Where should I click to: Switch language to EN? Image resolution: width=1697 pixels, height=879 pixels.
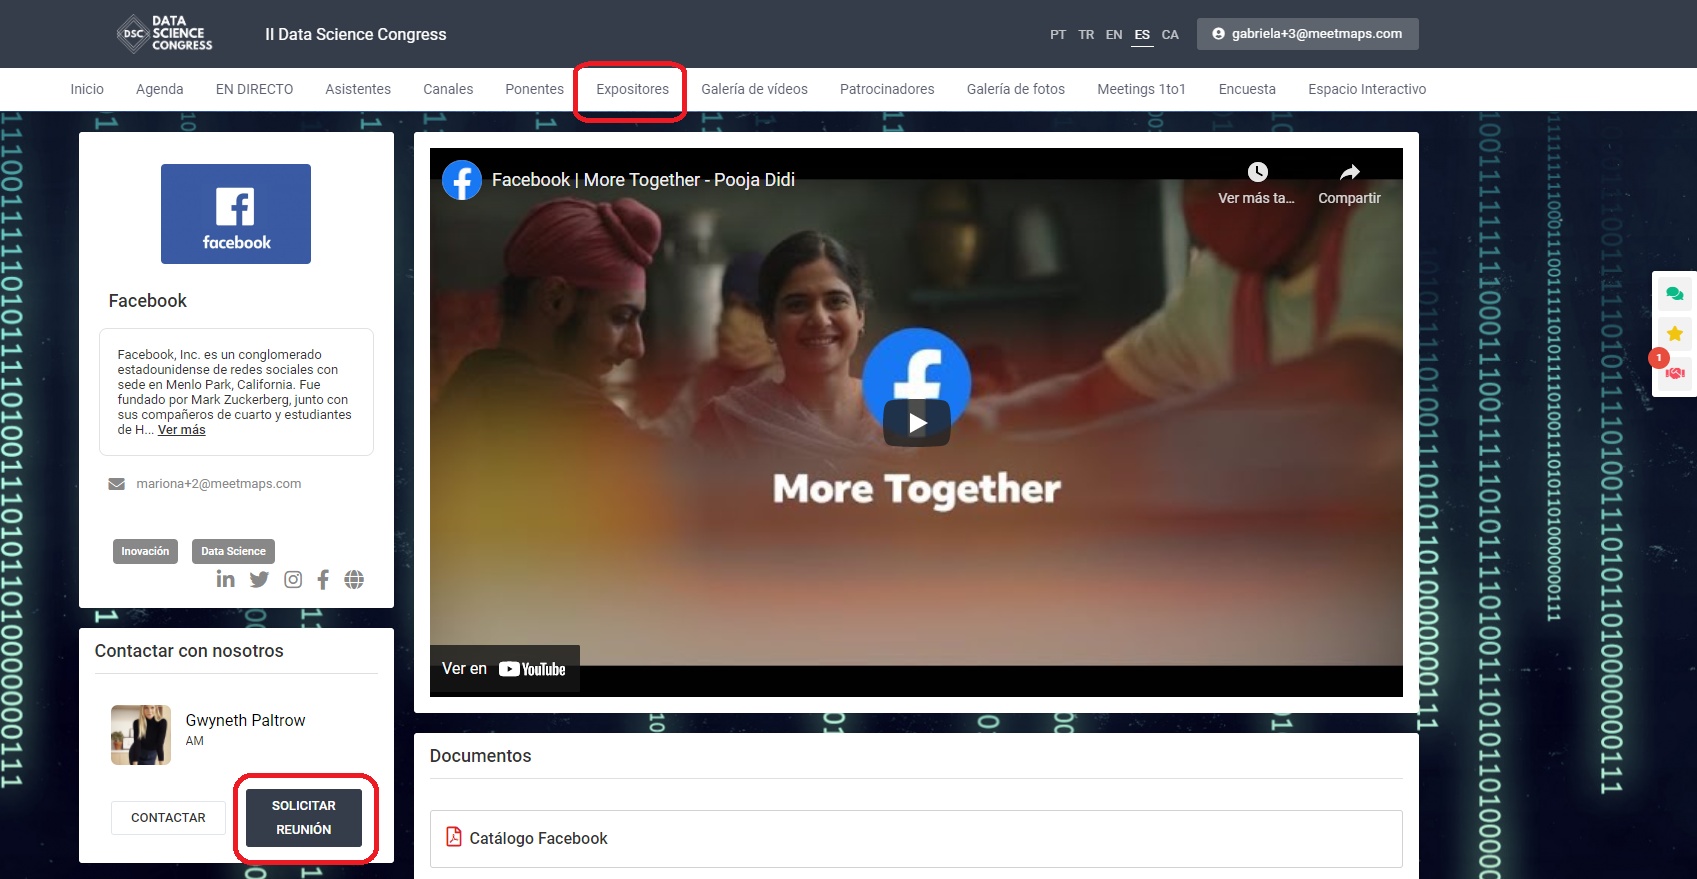(1114, 35)
